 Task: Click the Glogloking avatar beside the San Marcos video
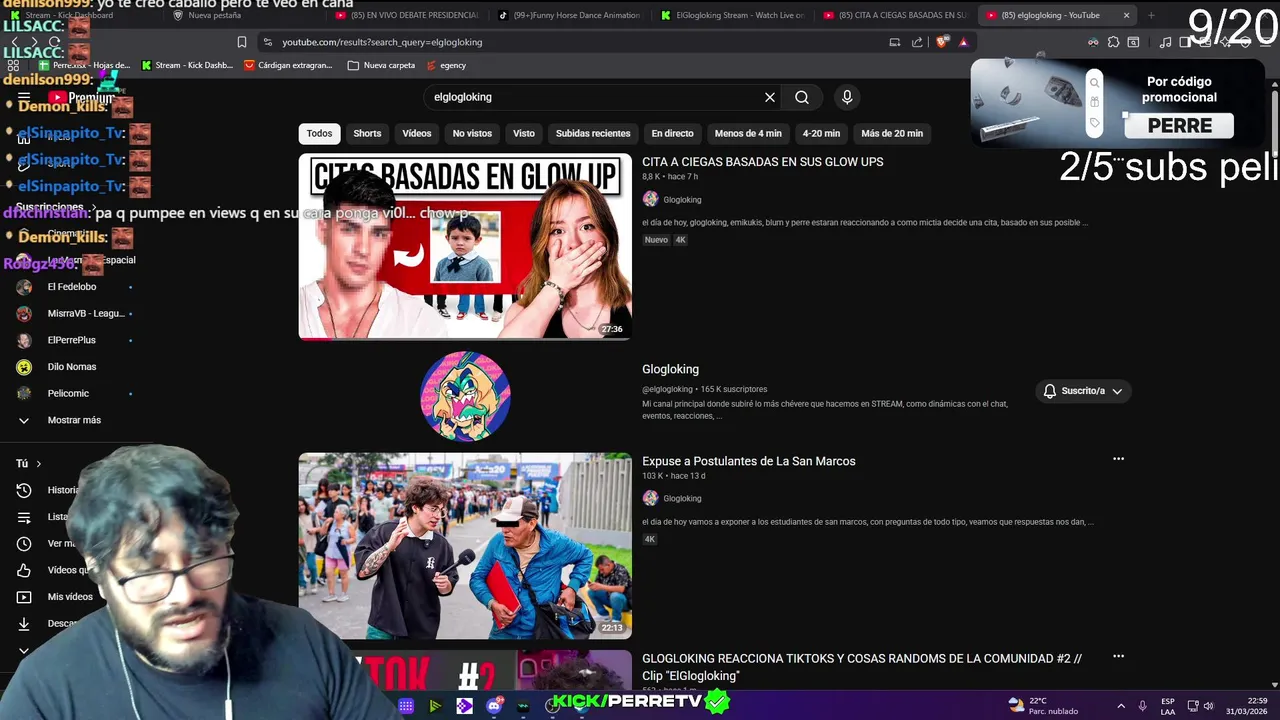650,498
